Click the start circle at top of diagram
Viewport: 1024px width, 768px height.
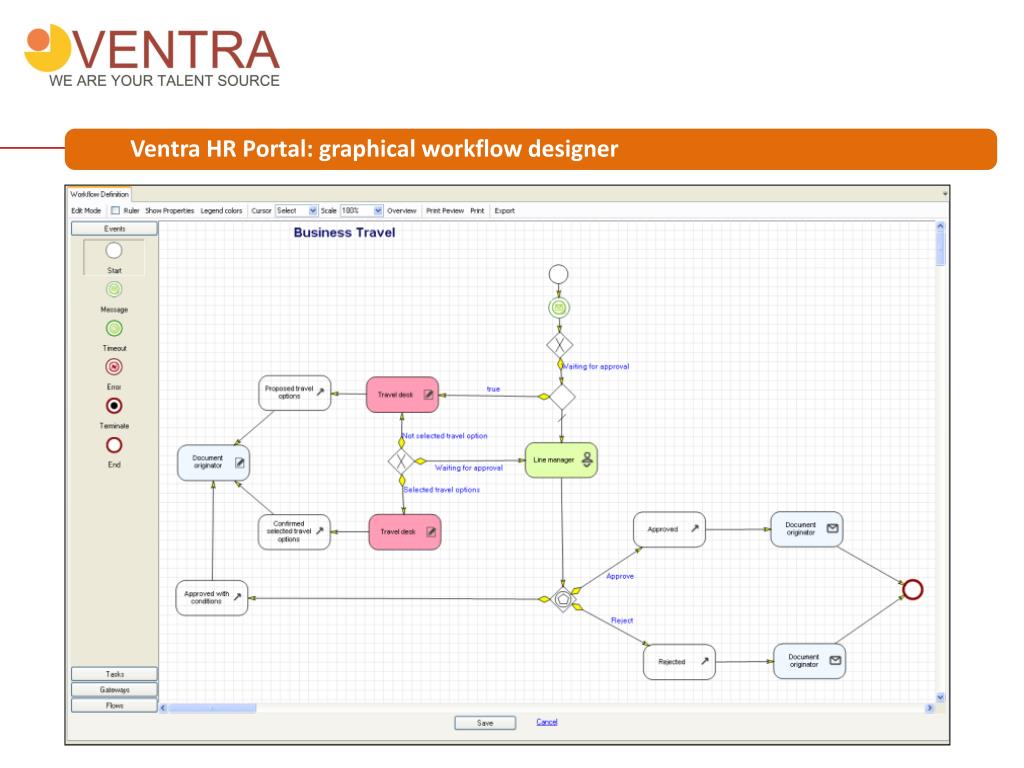pos(558,274)
